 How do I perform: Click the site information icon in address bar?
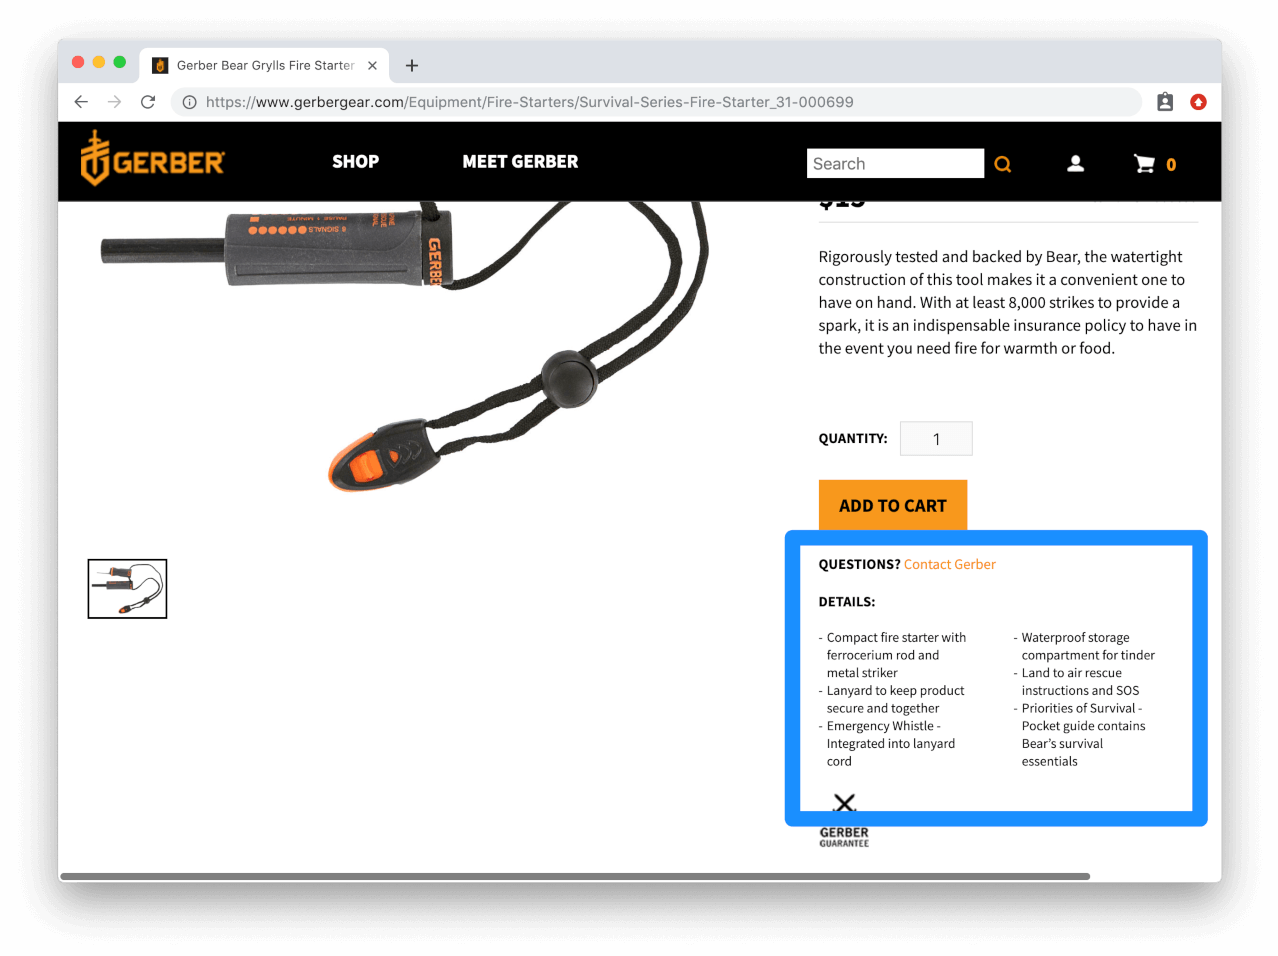190,102
